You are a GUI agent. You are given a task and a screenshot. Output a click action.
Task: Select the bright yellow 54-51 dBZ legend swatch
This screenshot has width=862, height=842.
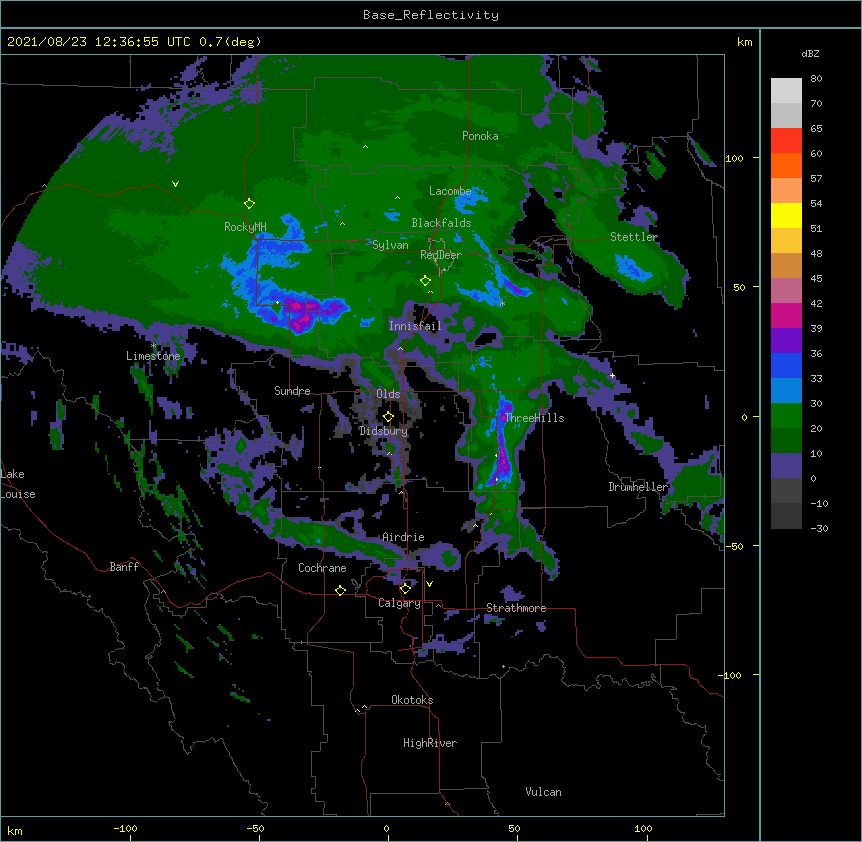[x=786, y=215]
